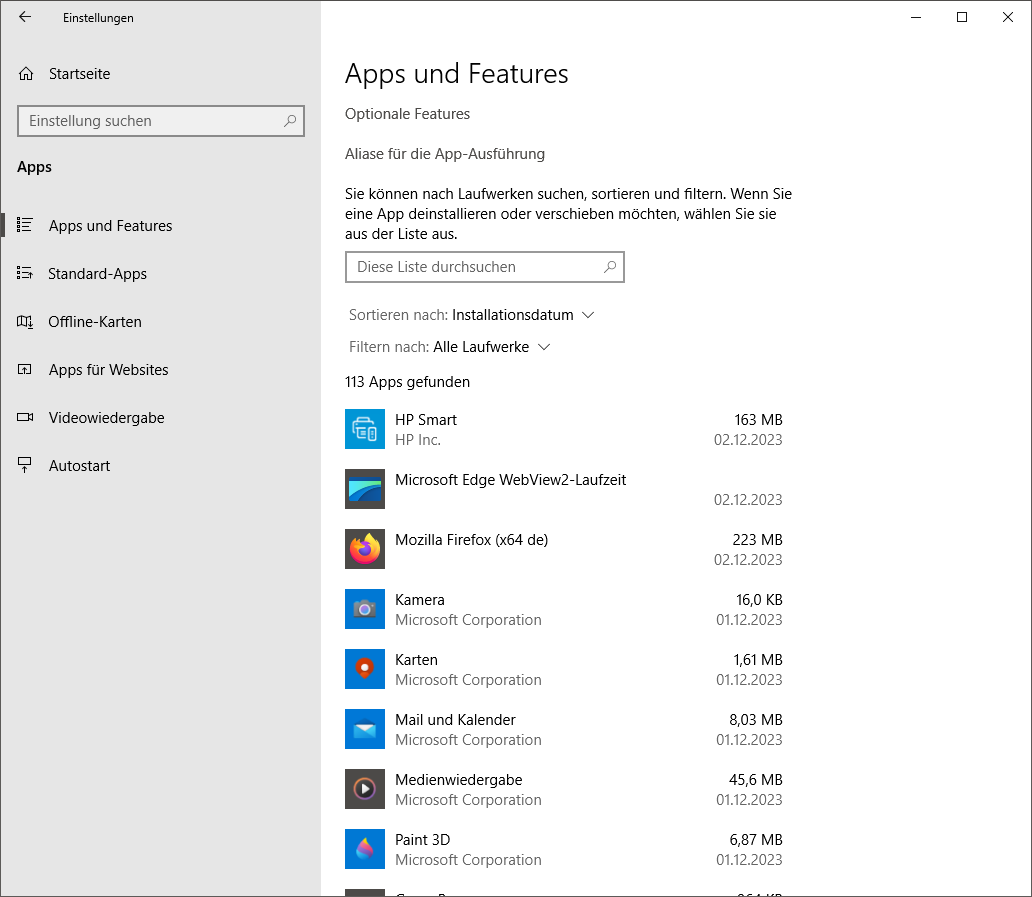Open Startseite home icon
The height and width of the screenshot is (897, 1032).
26,74
